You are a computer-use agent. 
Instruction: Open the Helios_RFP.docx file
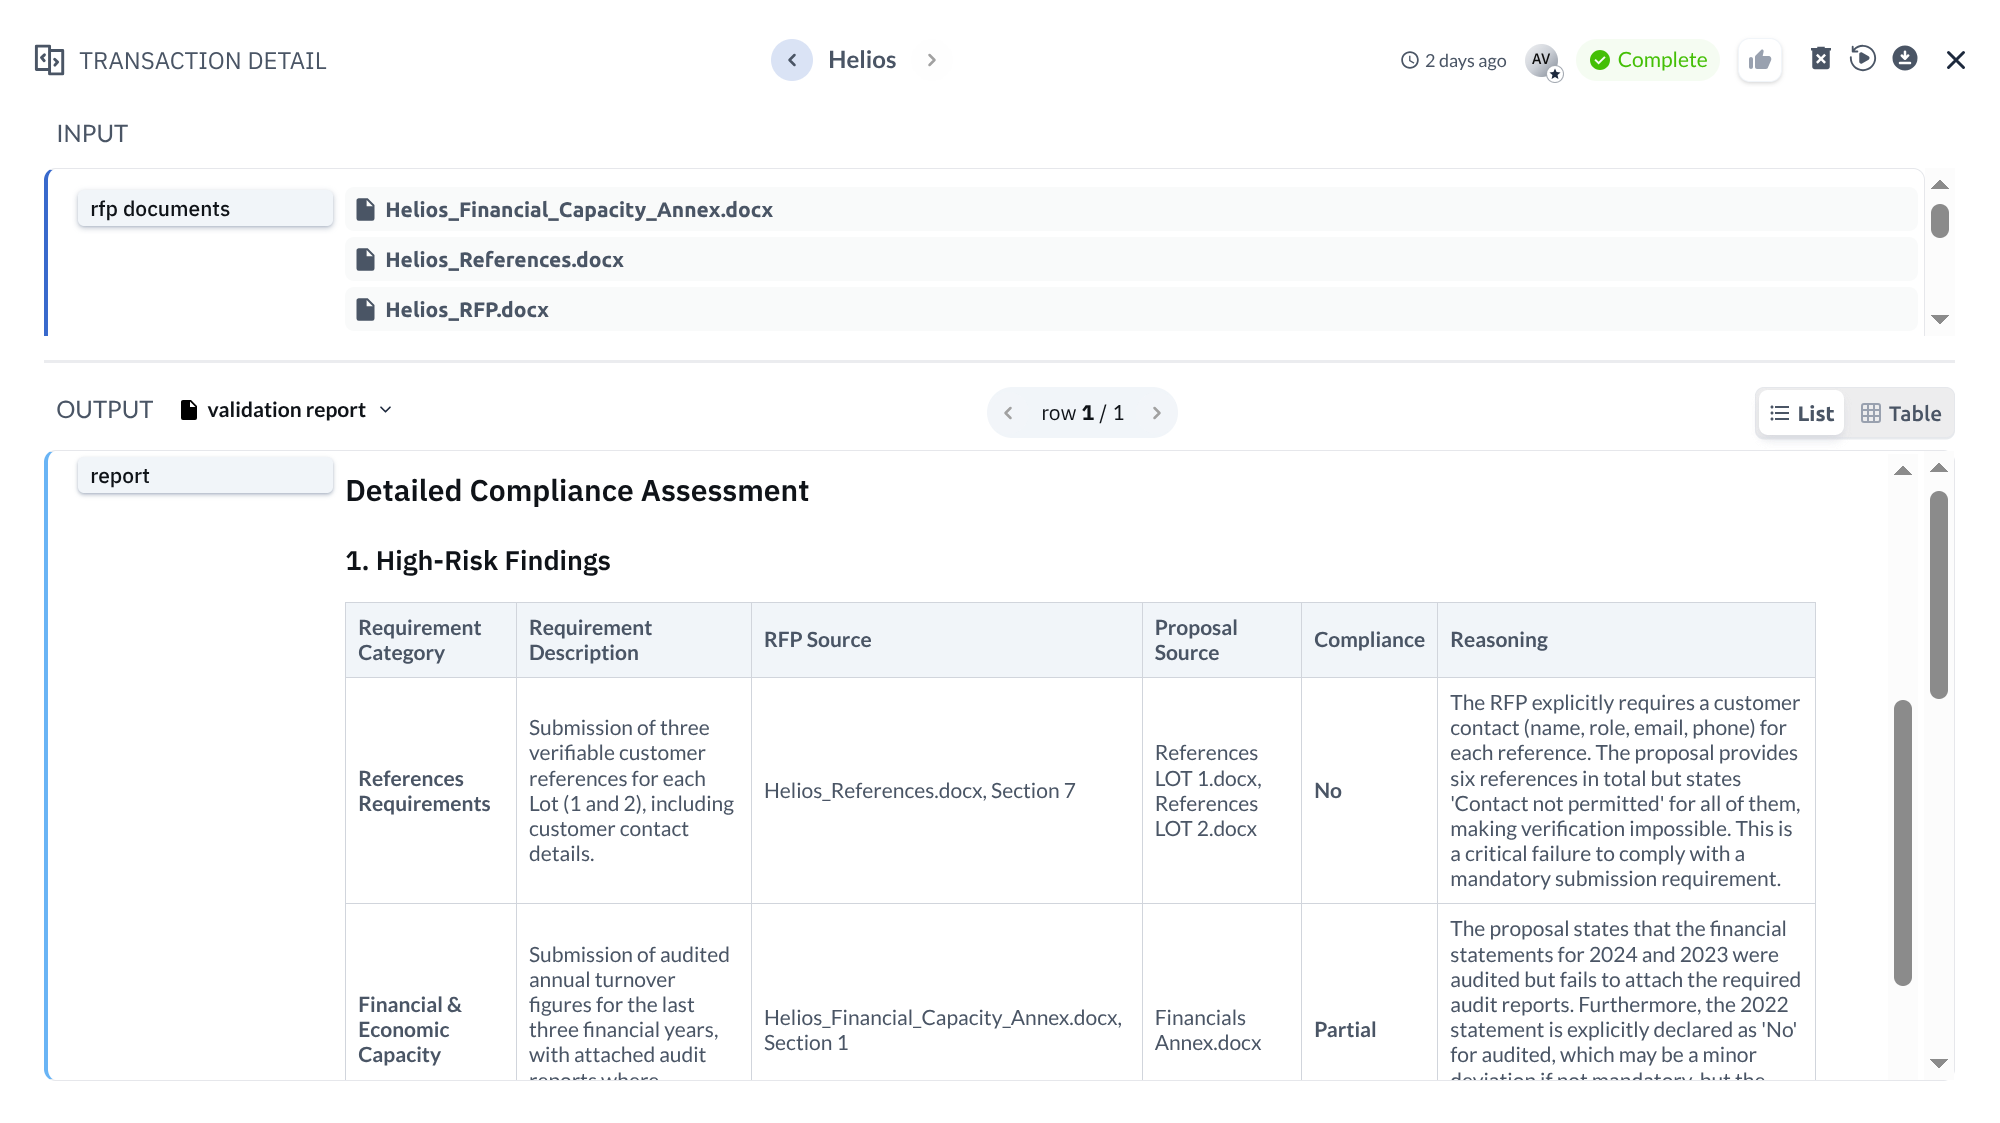click(x=466, y=310)
